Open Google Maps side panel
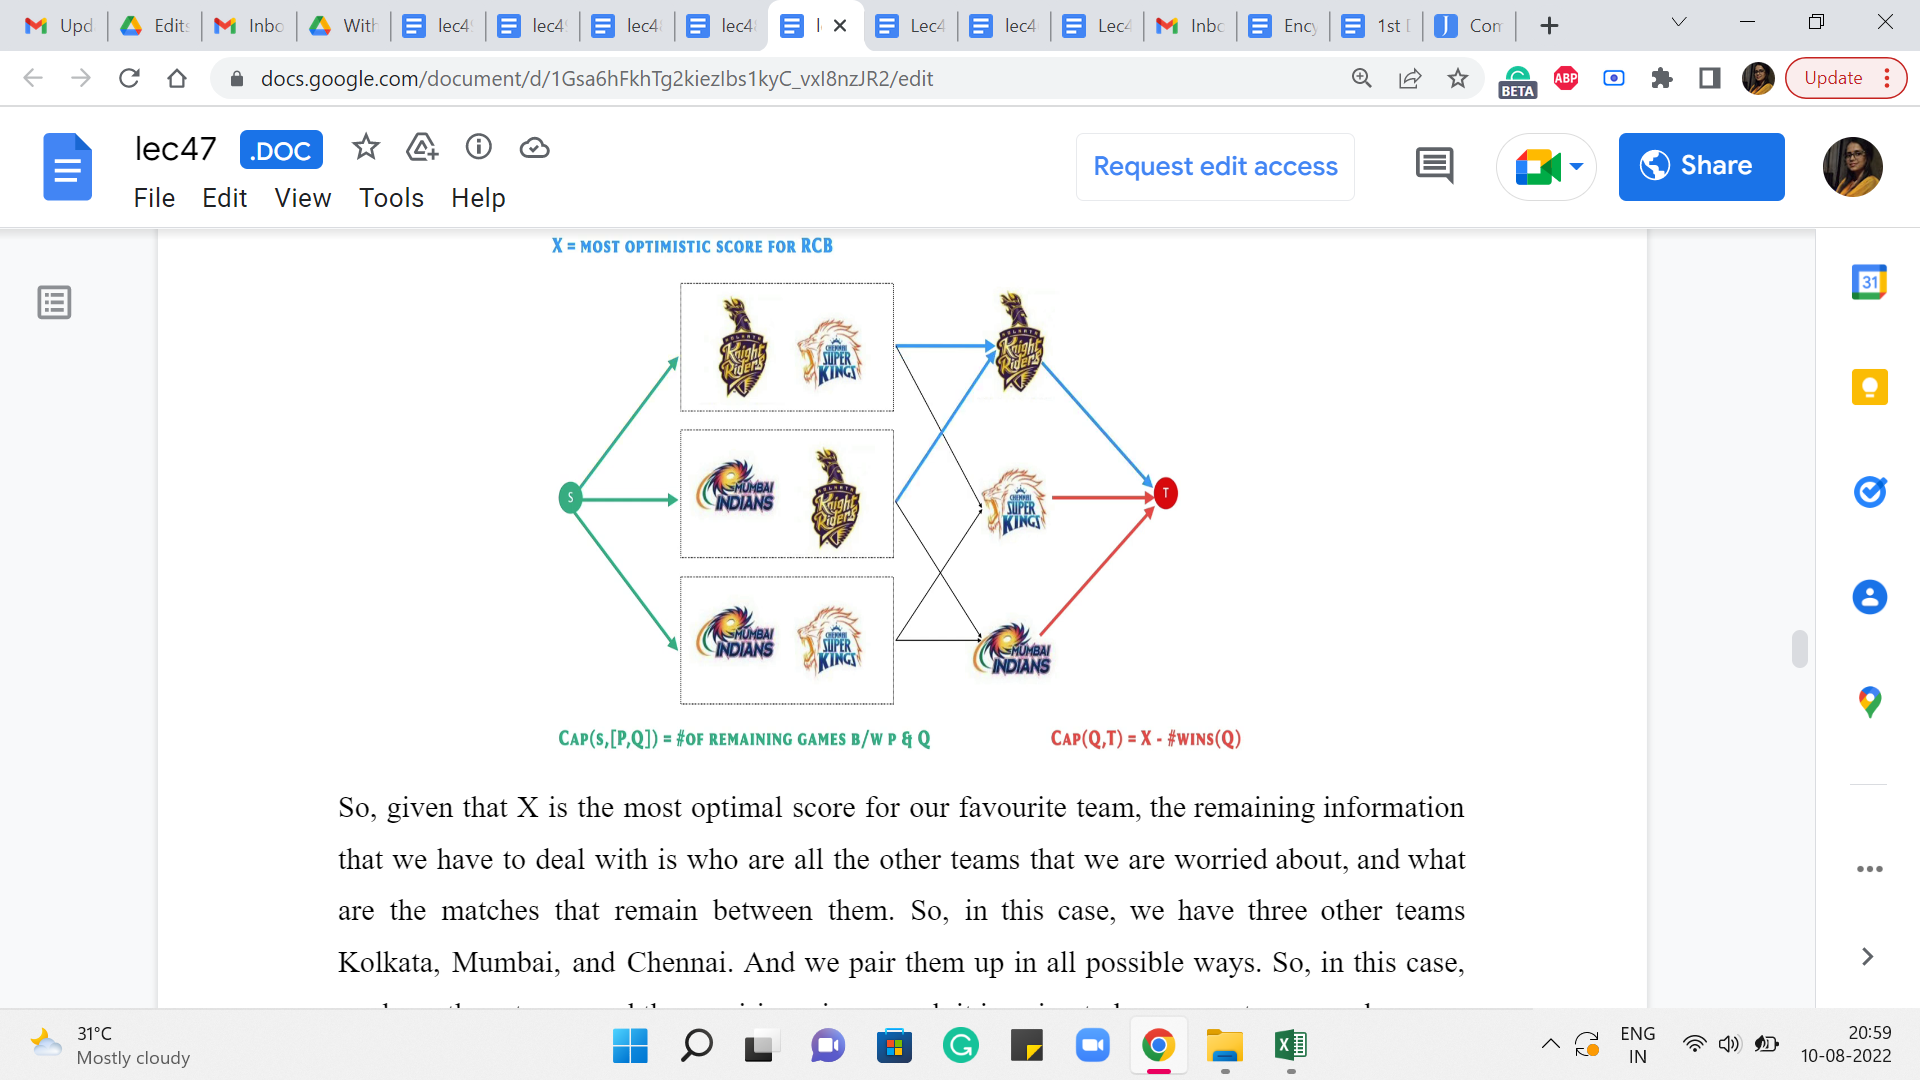The height and width of the screenshot is (1080, 1920). (x=1869, y=702)
